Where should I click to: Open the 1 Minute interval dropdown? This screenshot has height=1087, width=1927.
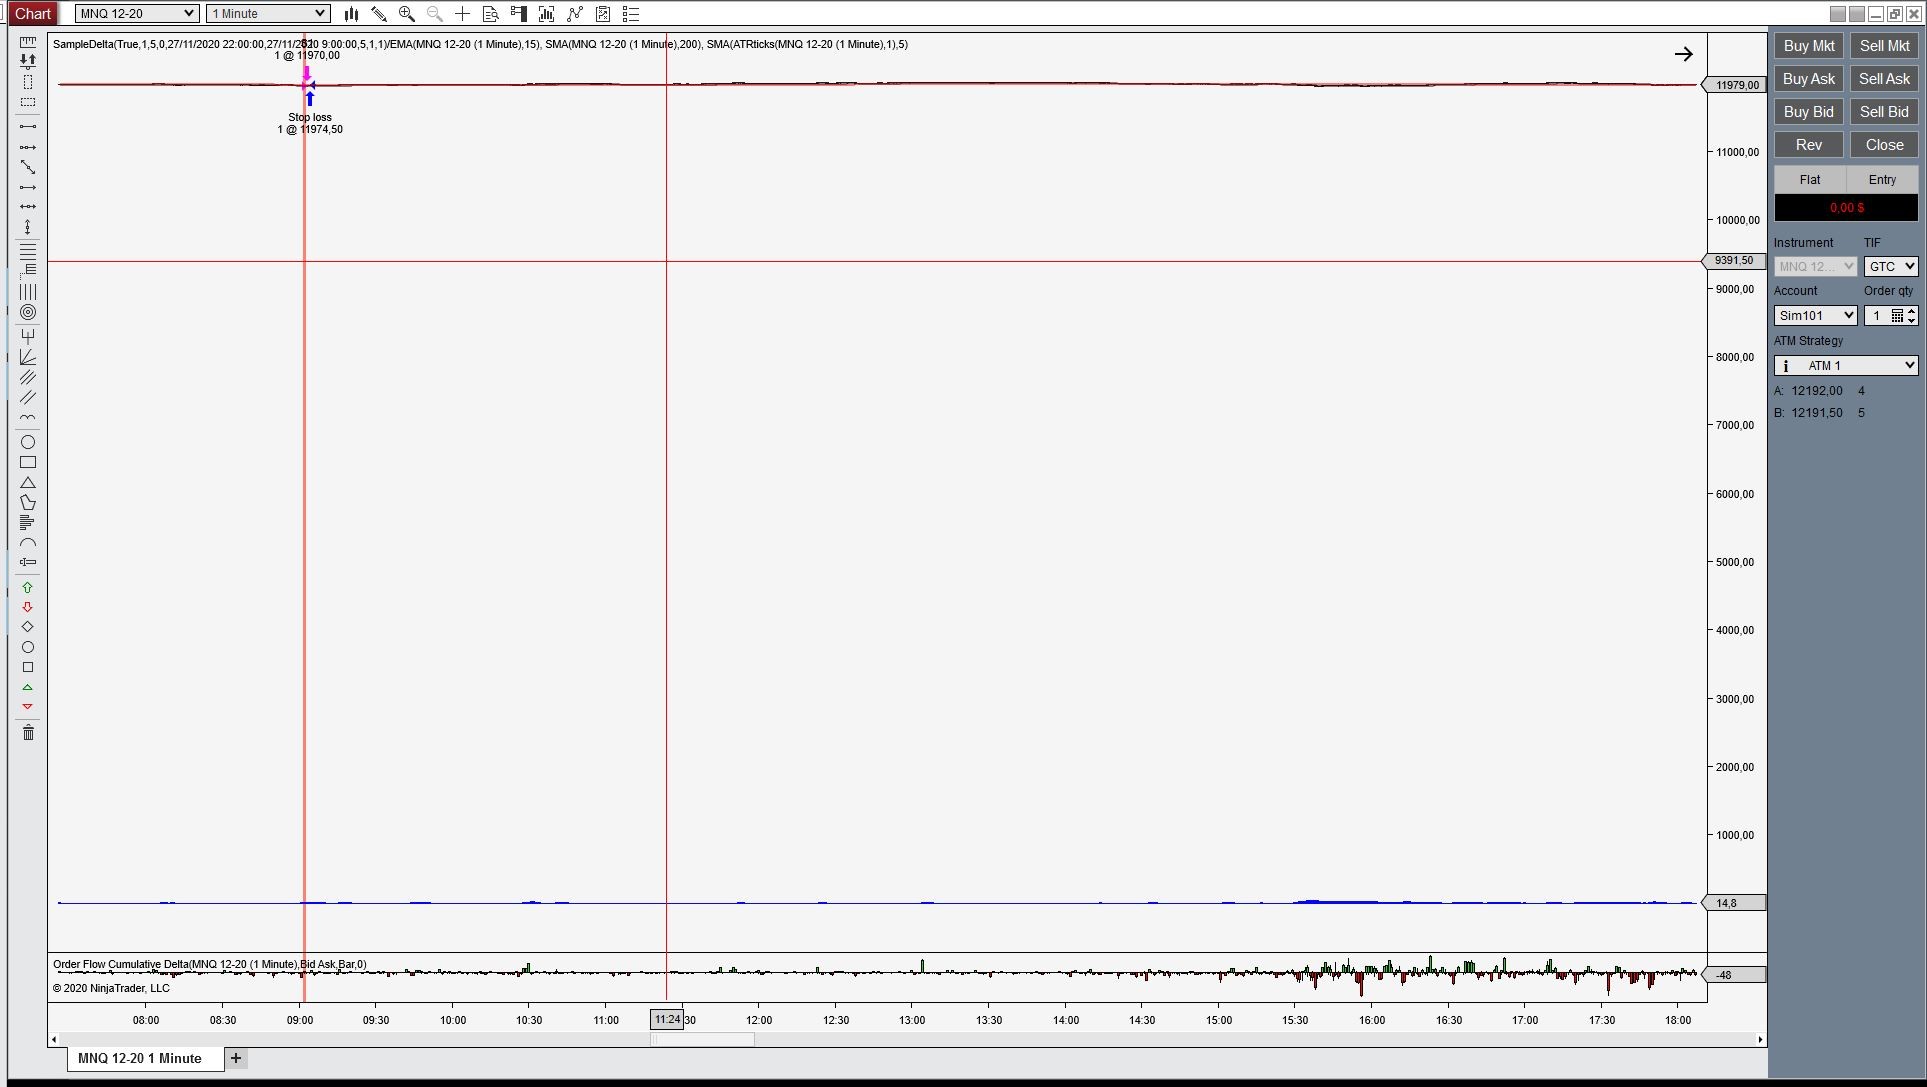268,14
